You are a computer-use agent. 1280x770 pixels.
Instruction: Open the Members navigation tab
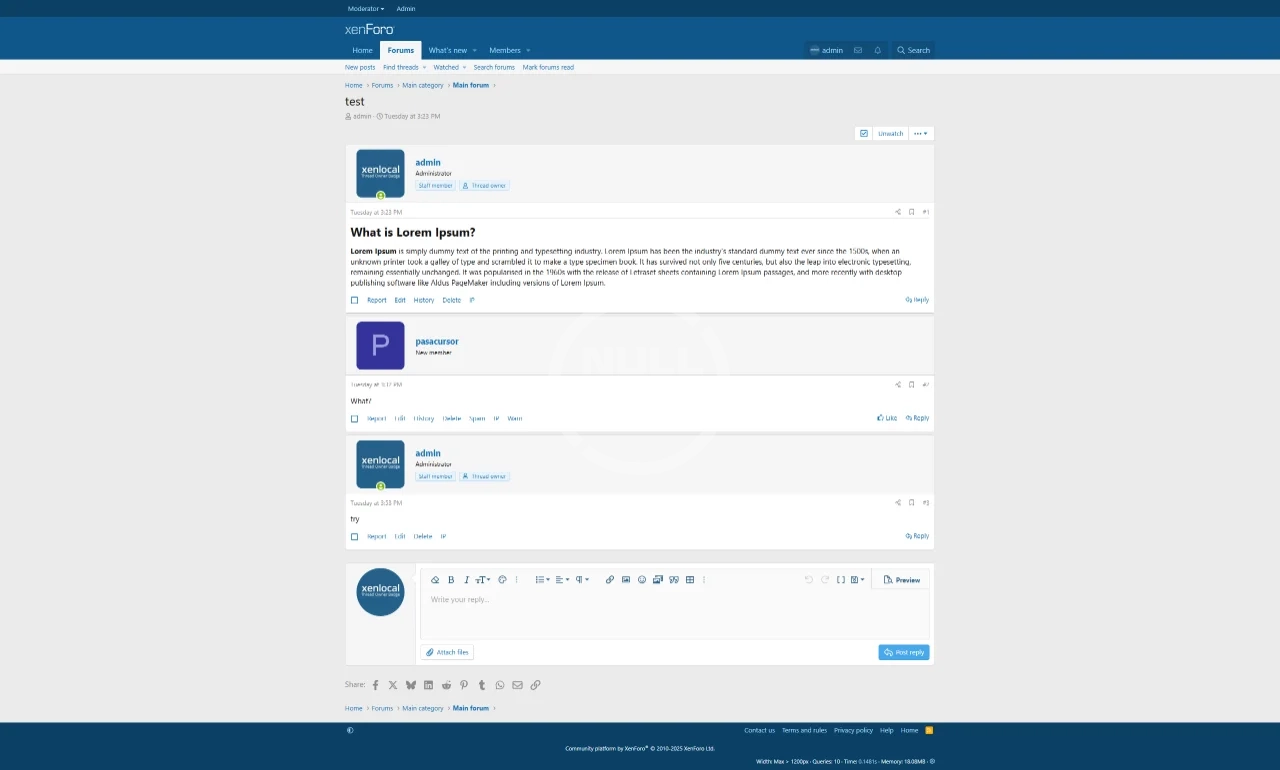click(505, 50)
